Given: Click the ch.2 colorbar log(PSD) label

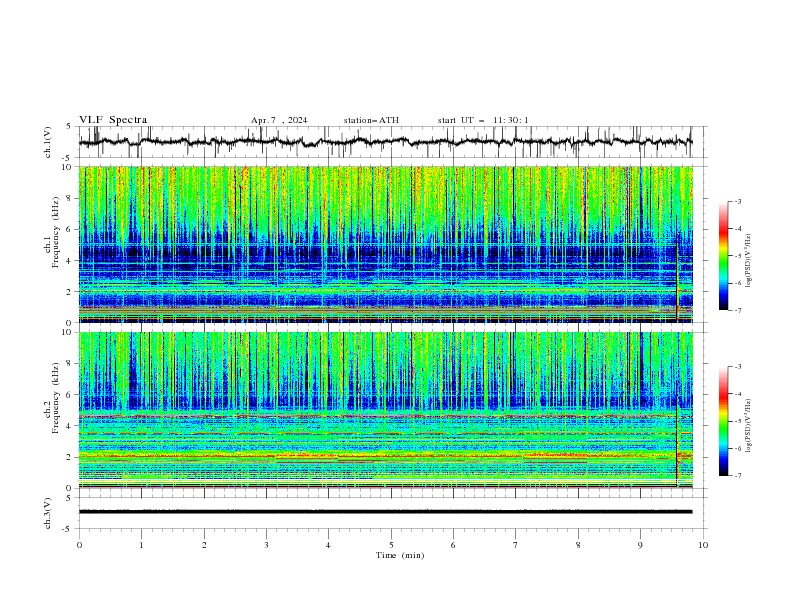Looking at the screenshot, I should pos(749,426).
